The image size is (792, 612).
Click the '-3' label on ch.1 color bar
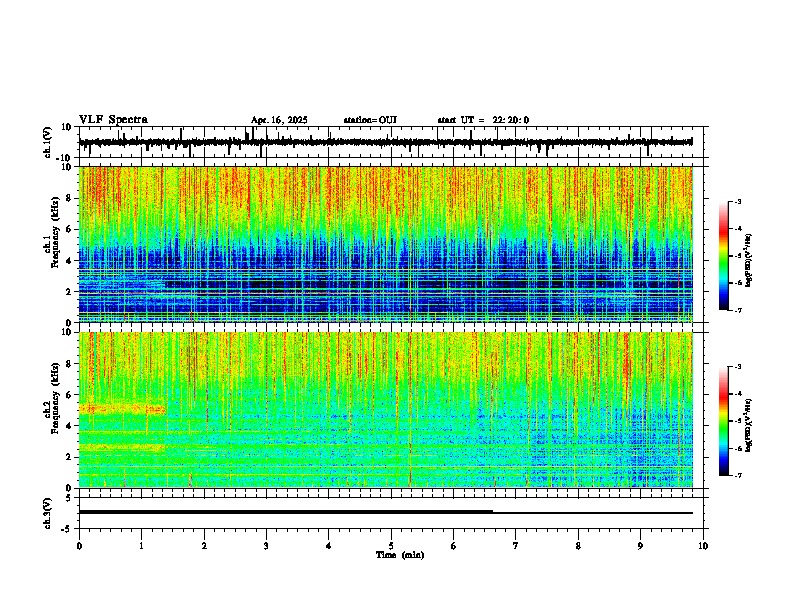coord(738,202)
